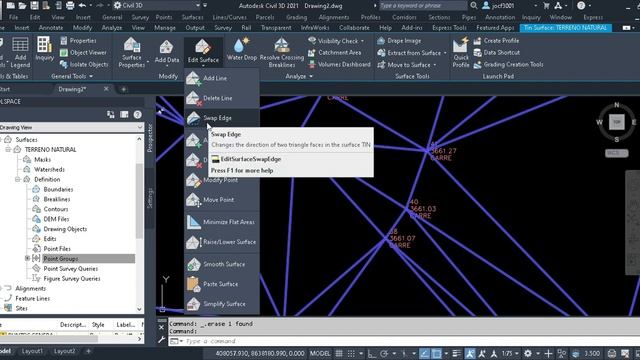The height and width of the screenshot is (360, 640).
Task: Click Create Profile in Launch Pad
Action: pos(496,41)
